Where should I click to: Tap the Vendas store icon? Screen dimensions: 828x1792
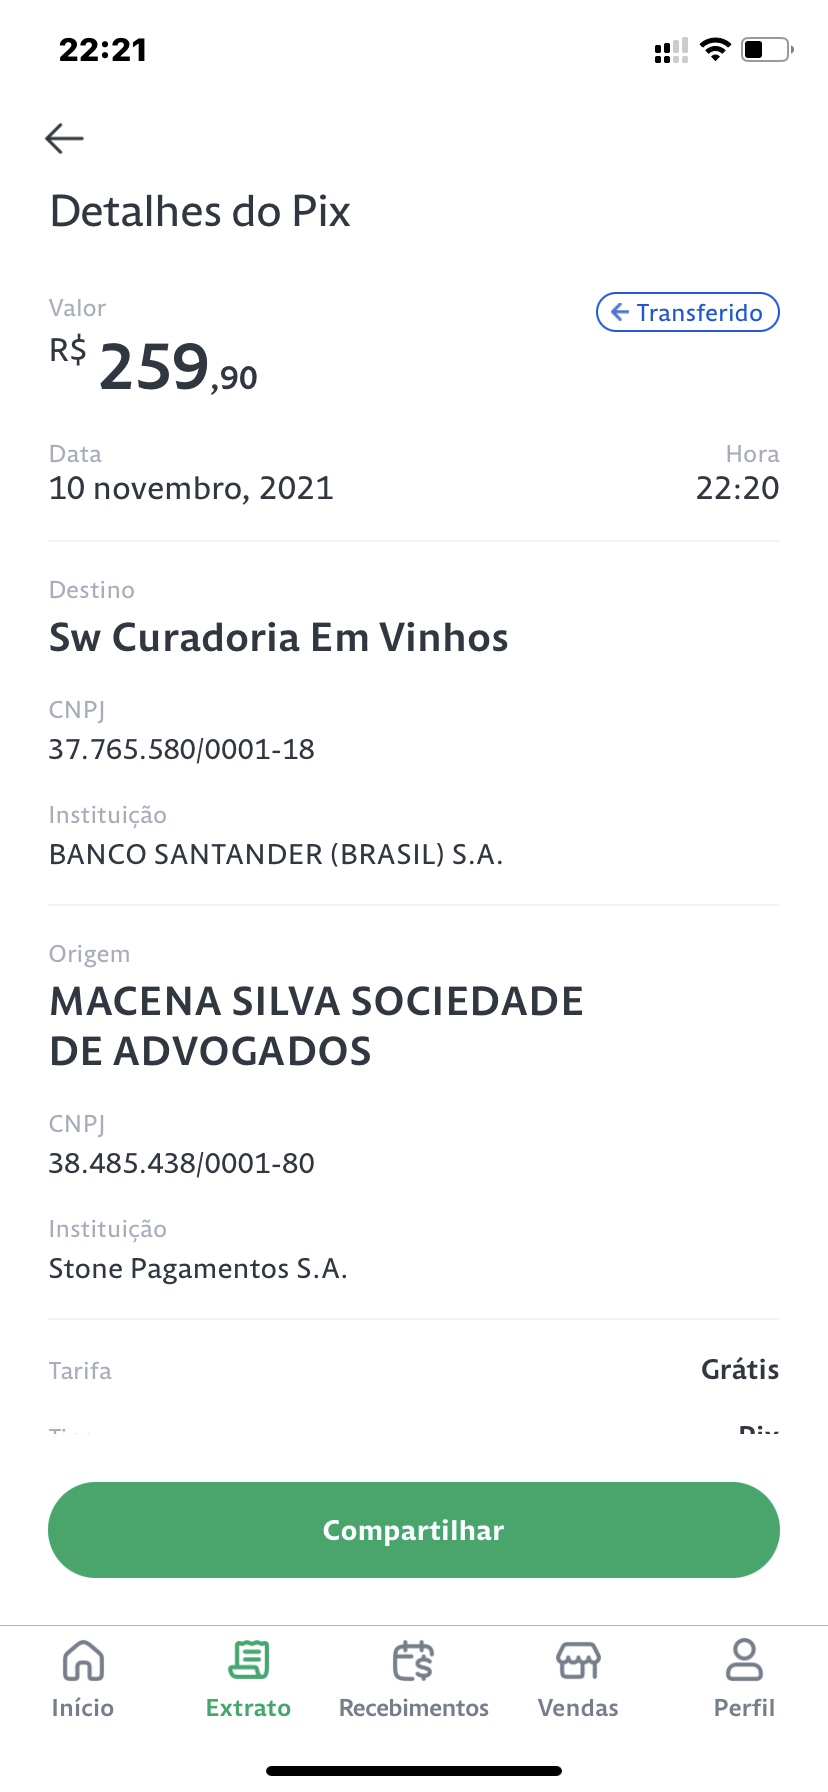[578, 1662]
